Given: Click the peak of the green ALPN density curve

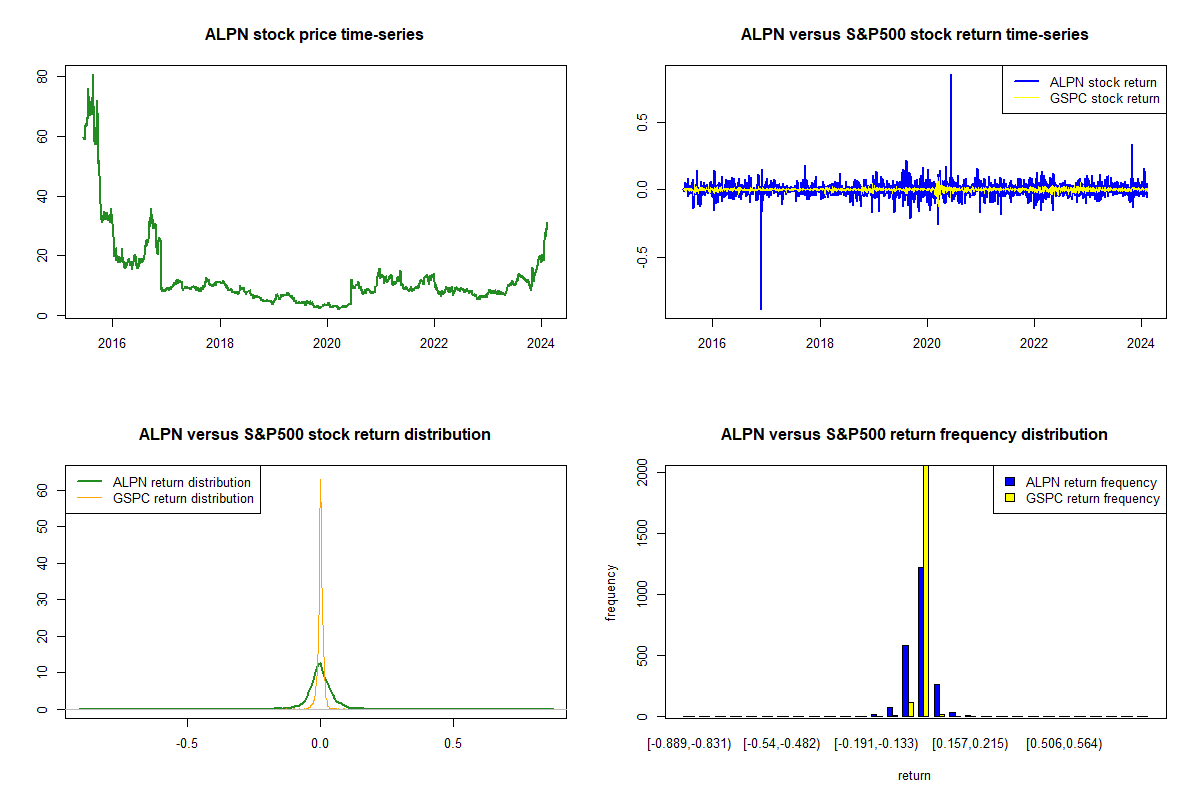Looking at the screenshot, I should click(319, 663).
